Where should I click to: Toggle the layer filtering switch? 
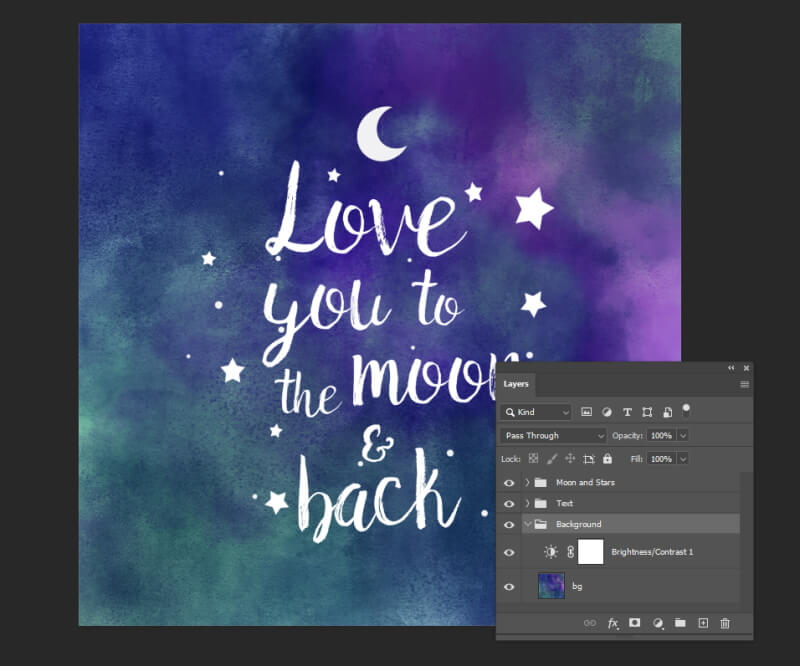(686, 410)
